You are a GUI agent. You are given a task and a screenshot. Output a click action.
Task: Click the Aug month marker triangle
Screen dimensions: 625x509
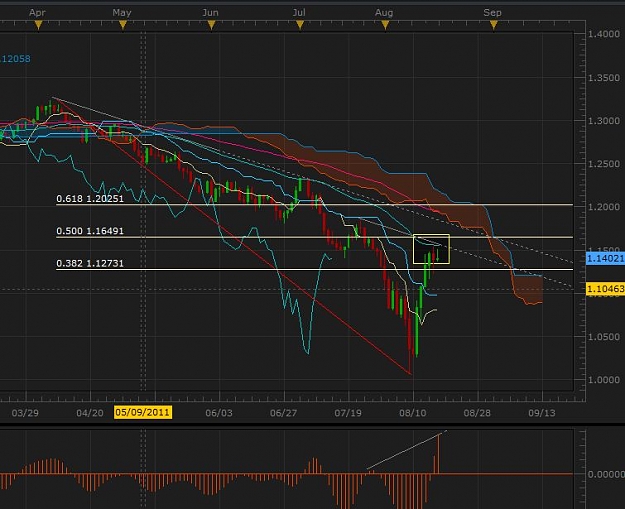(x=385, y=26)
